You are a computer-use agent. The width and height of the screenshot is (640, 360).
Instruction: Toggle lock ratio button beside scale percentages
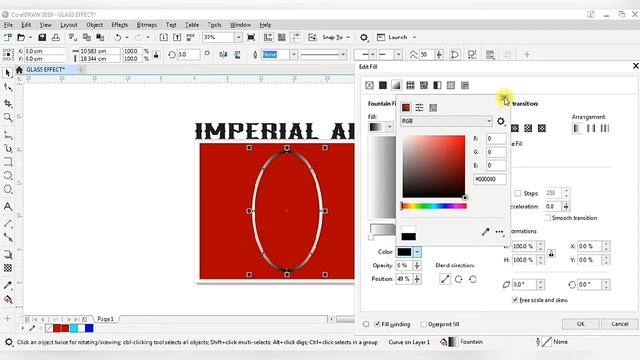156,55
